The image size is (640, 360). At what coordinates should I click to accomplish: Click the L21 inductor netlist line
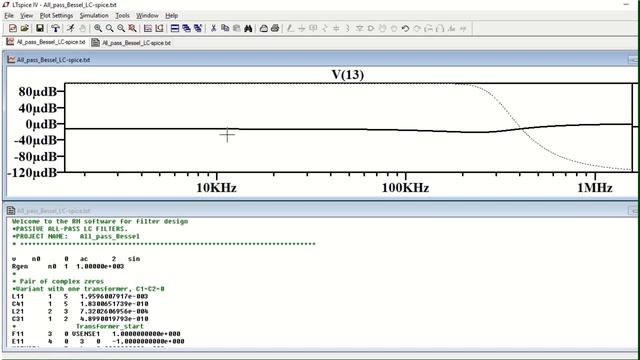click(x=80, y=311)
